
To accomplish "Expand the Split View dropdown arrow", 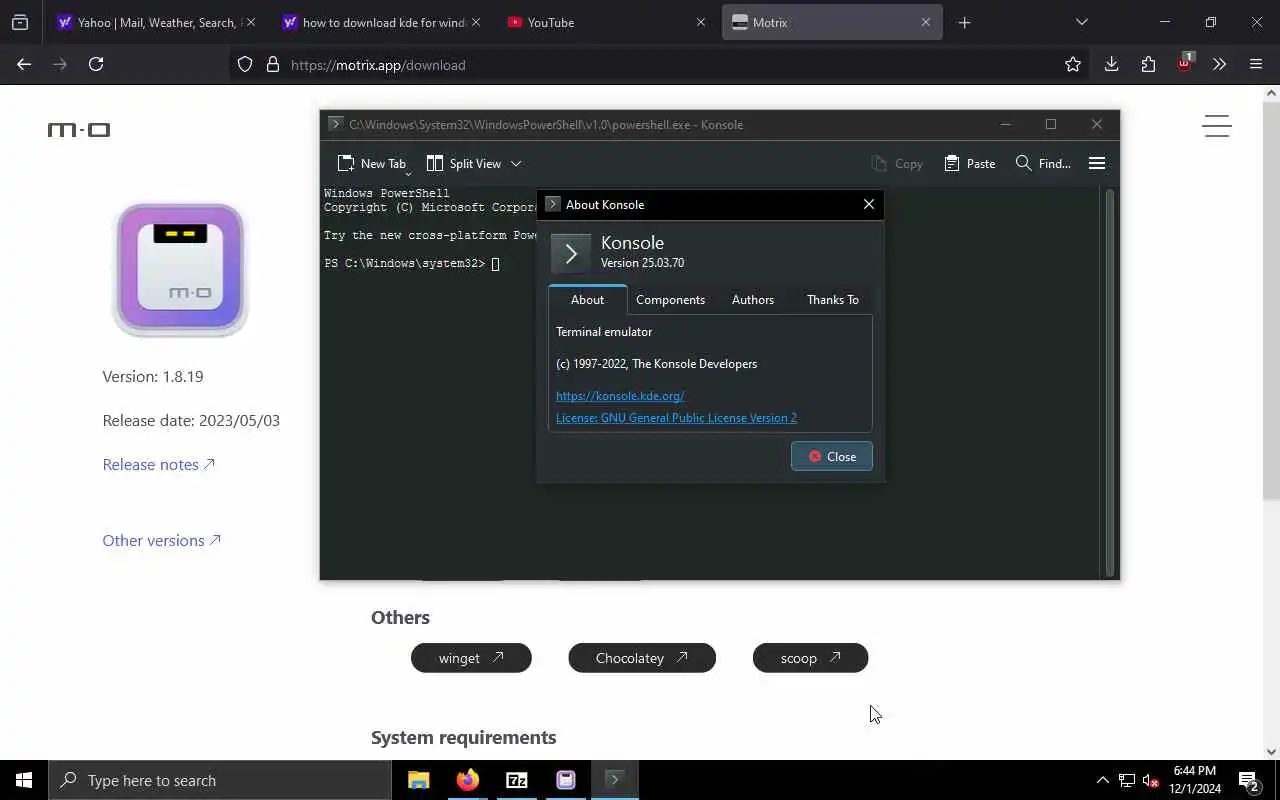I will pyautogui.click(x=516, y=164).
